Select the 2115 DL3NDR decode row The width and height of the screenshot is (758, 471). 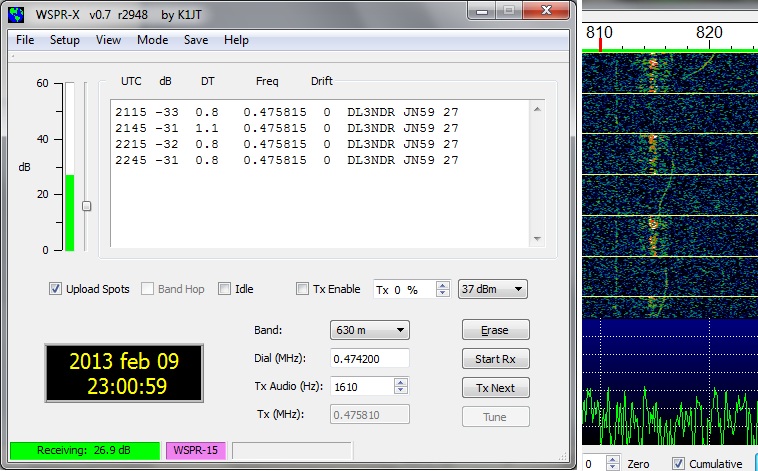[x=287, y=112]
